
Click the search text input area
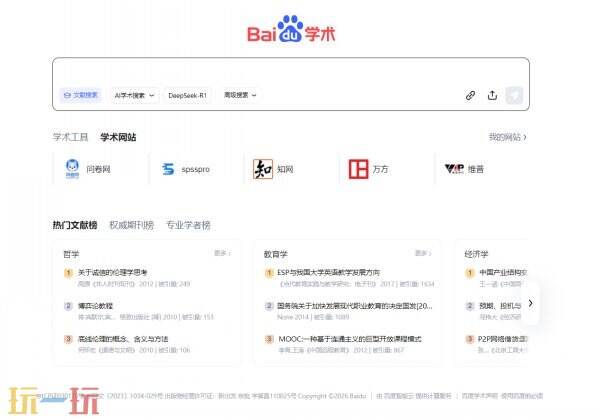(x=291, y=72)
